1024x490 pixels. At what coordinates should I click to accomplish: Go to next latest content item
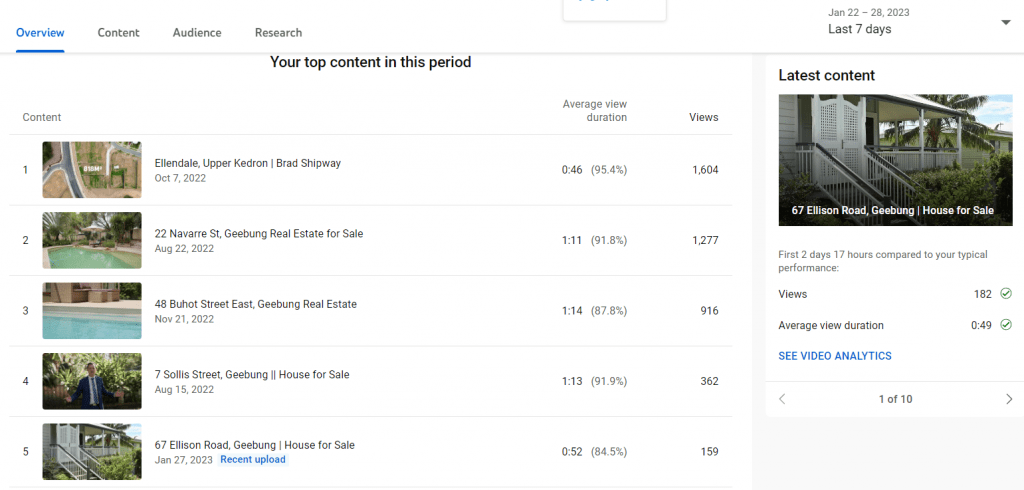tap(1009, 399)
